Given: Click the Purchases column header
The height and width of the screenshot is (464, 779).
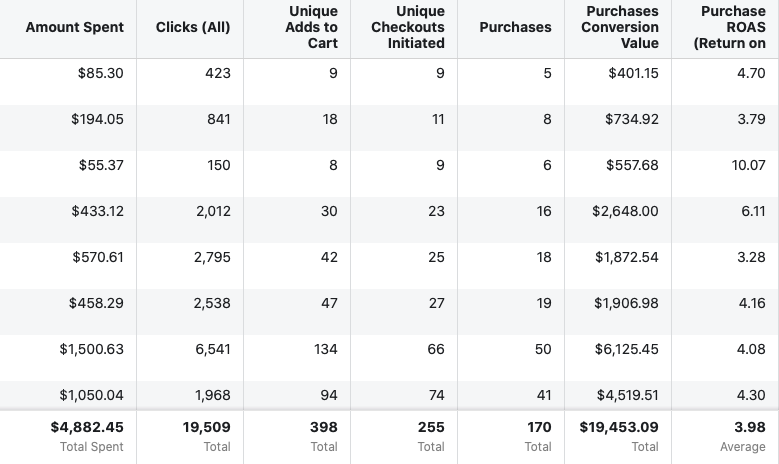Looking at the screenshot, I should (x=515, y=28).
